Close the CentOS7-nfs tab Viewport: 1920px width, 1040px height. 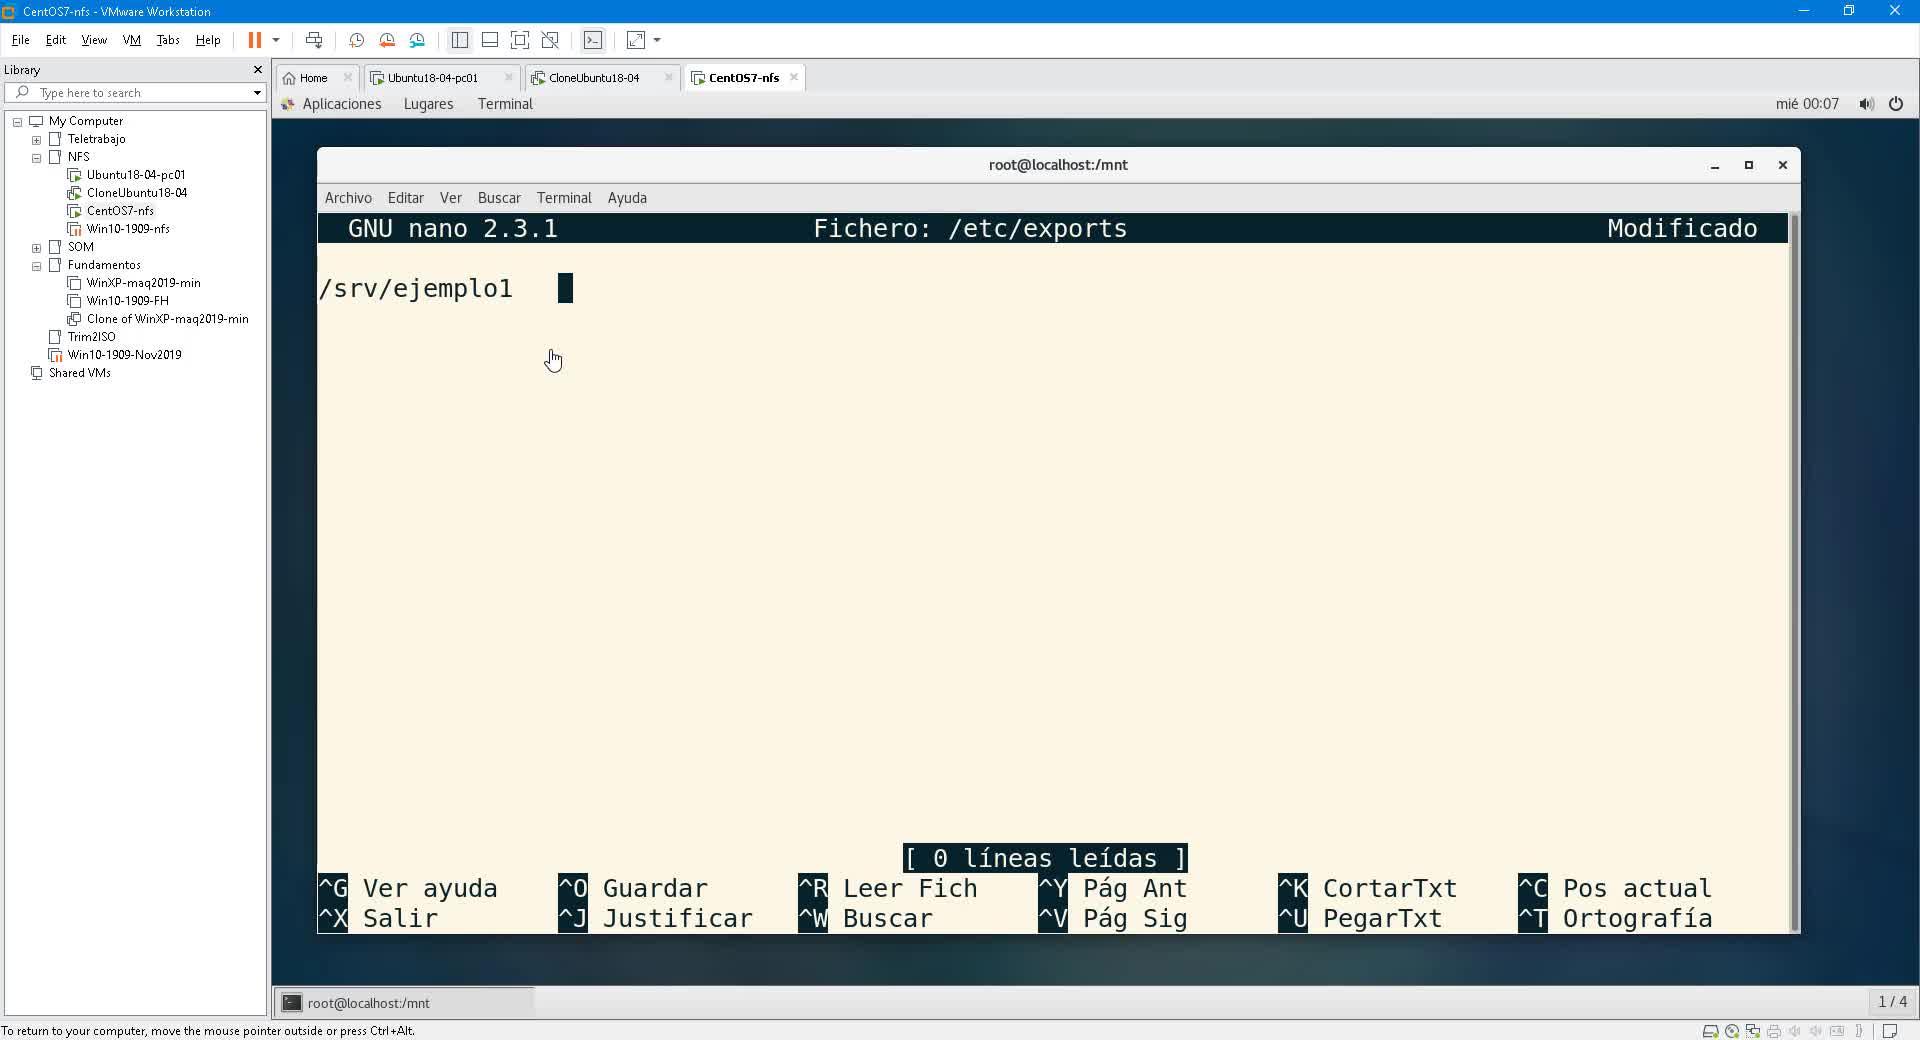(x=794, y=77)
